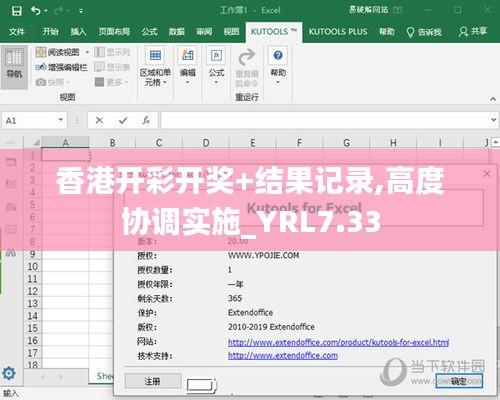Click the 确定 confirm button
500x400 pixels.
[459, 380]
